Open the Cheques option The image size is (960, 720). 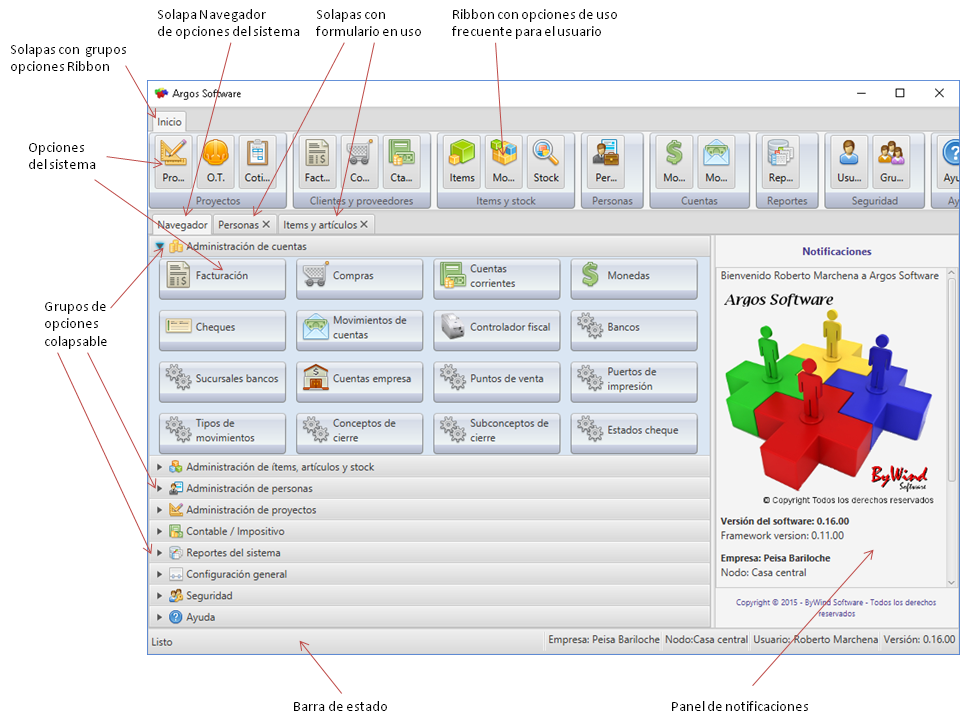[x=222, y=330]
